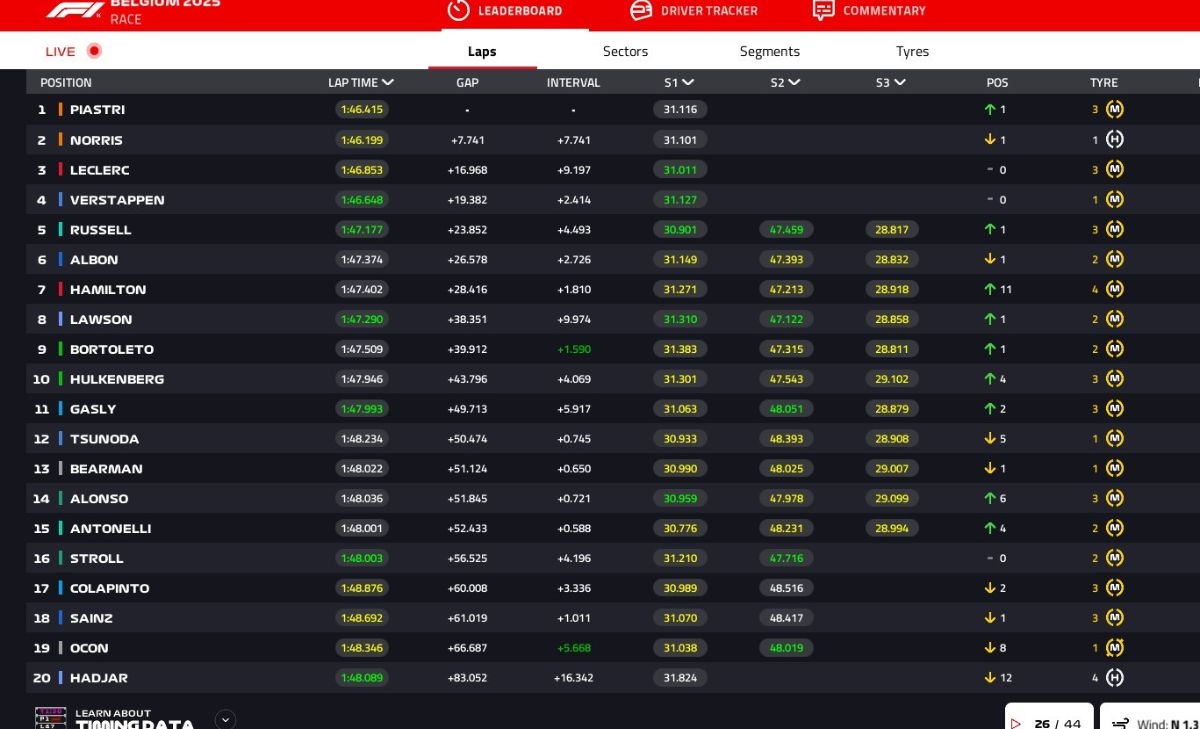Image resolution: width=1200 pixels, height=729 pixels.
Task: Open the Leaderboard stopwatch icon
Action: click(458, 10)
